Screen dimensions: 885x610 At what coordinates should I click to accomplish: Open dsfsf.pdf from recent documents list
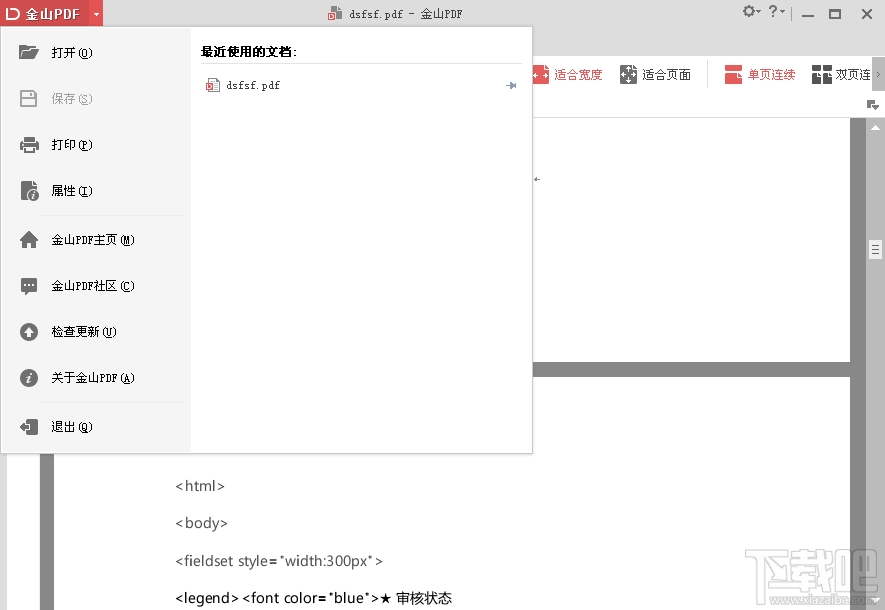[x=253, y=85]
